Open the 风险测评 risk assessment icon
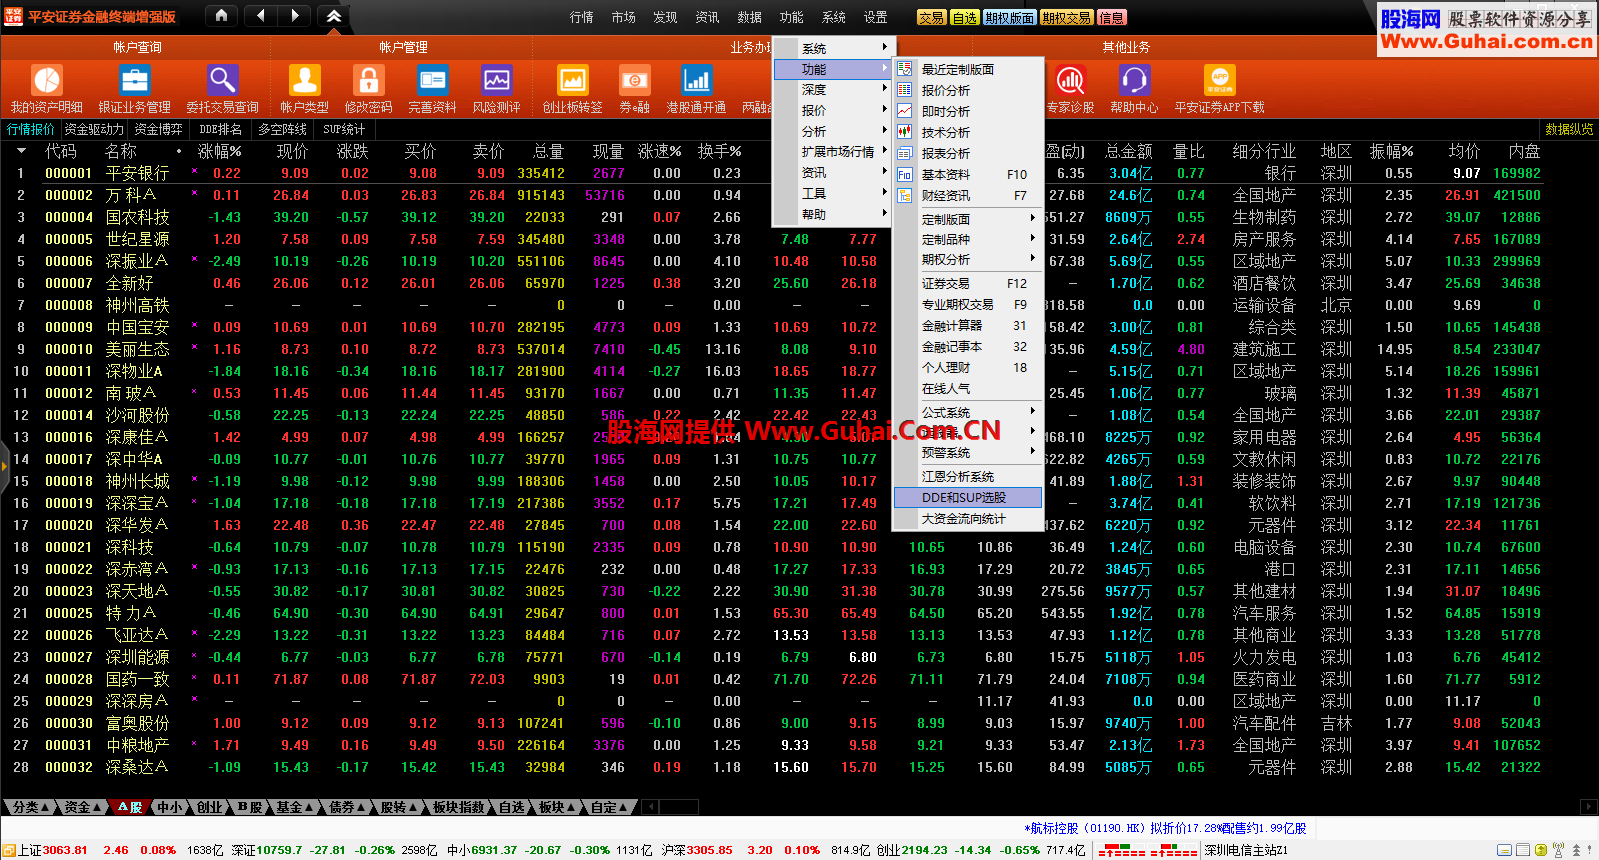 [x=496, y=80]
